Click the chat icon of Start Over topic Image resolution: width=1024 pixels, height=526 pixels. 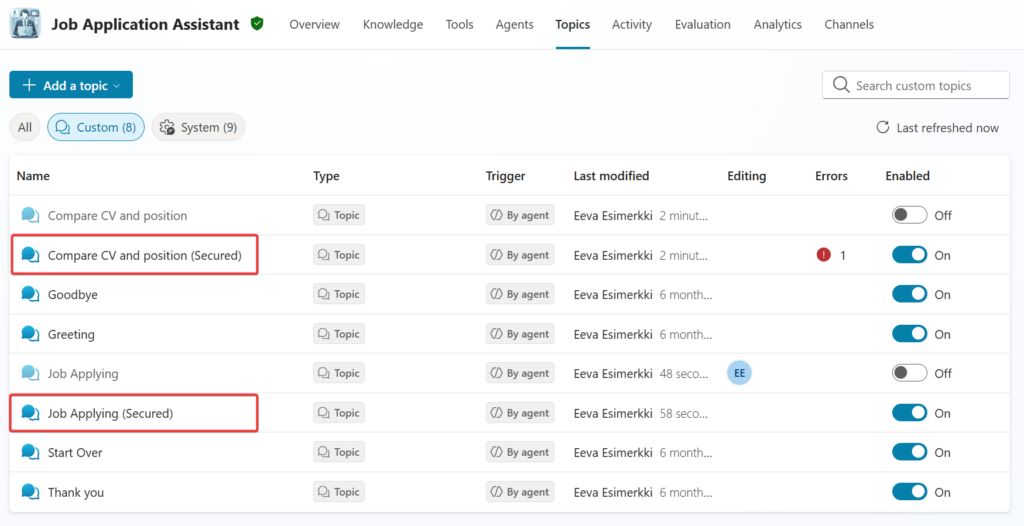[x=31, y=452]
